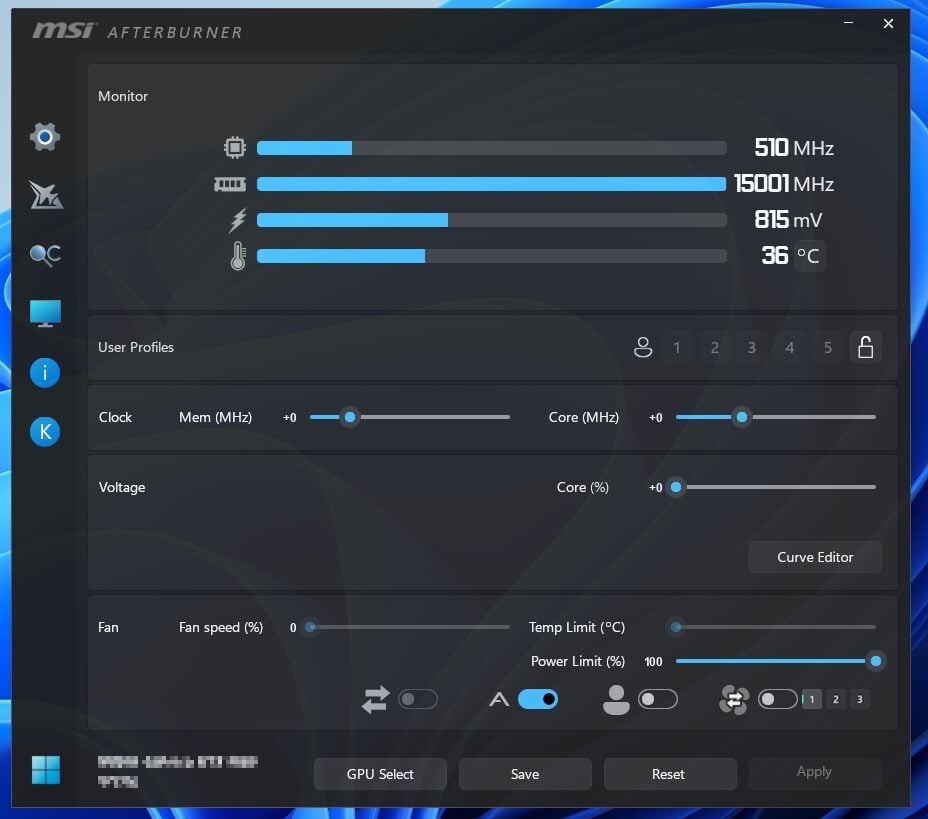Click the Windows Start button in the corner

point(44,770)
